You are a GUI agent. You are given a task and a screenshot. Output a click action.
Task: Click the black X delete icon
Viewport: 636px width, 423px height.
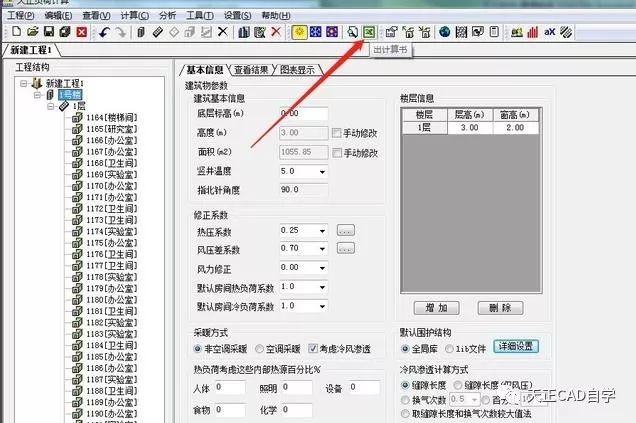(223, 32)
